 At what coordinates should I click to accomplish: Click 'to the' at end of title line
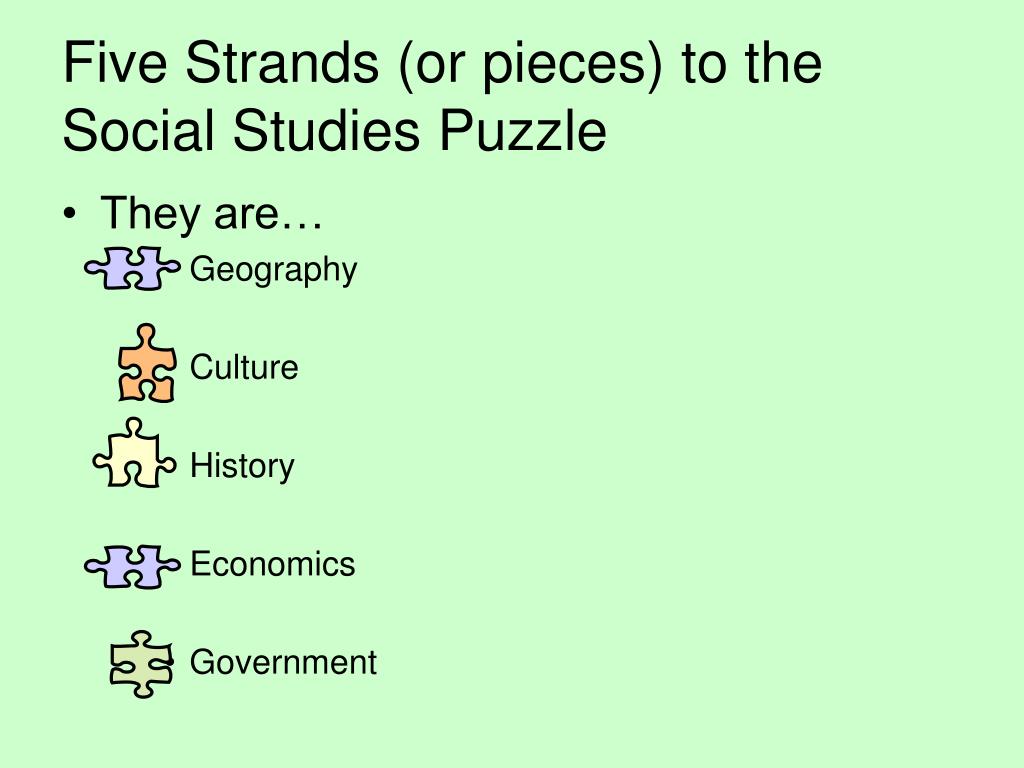(752, 63)
